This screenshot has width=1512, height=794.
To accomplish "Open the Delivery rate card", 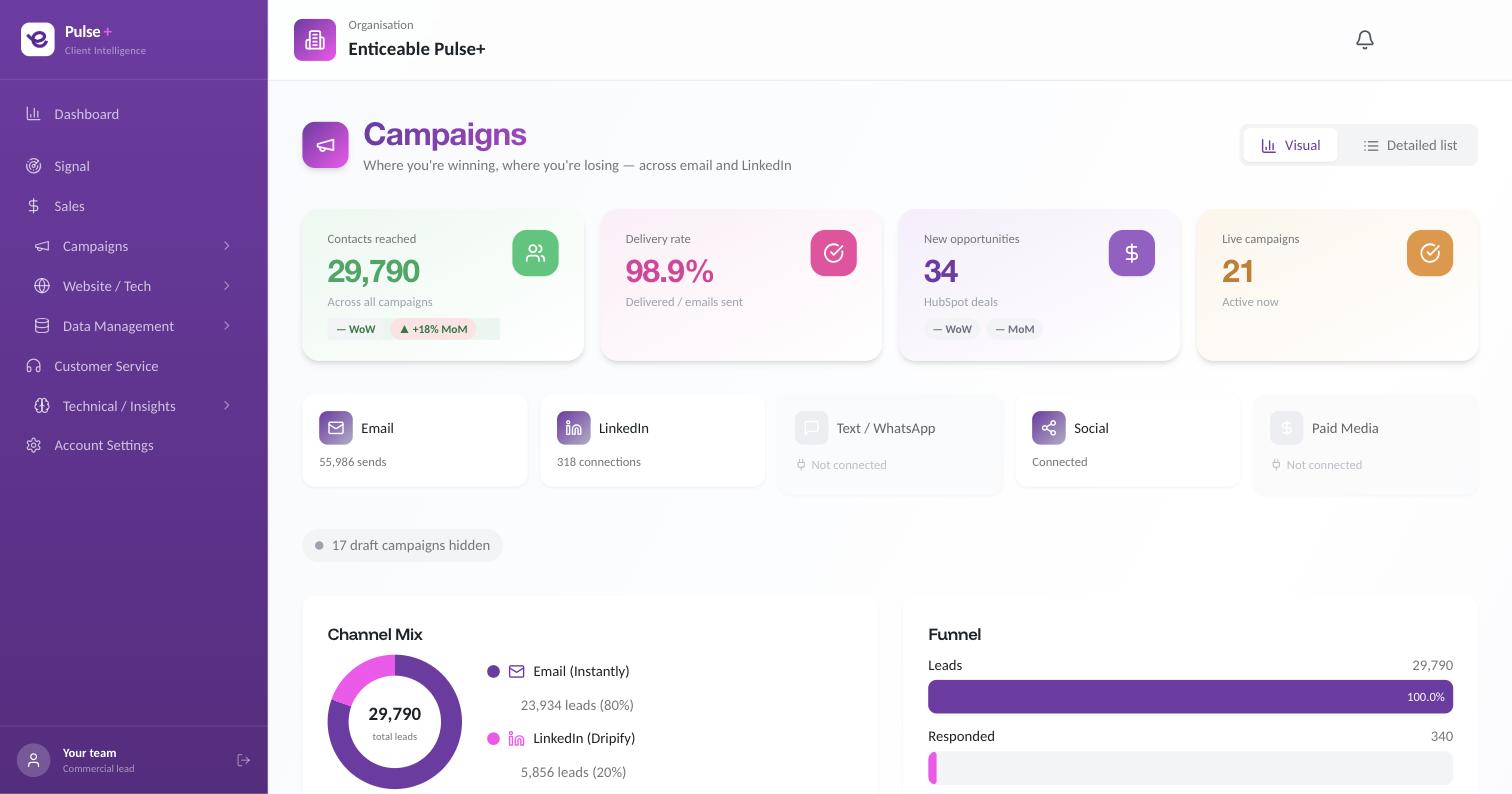I will 741,285.
